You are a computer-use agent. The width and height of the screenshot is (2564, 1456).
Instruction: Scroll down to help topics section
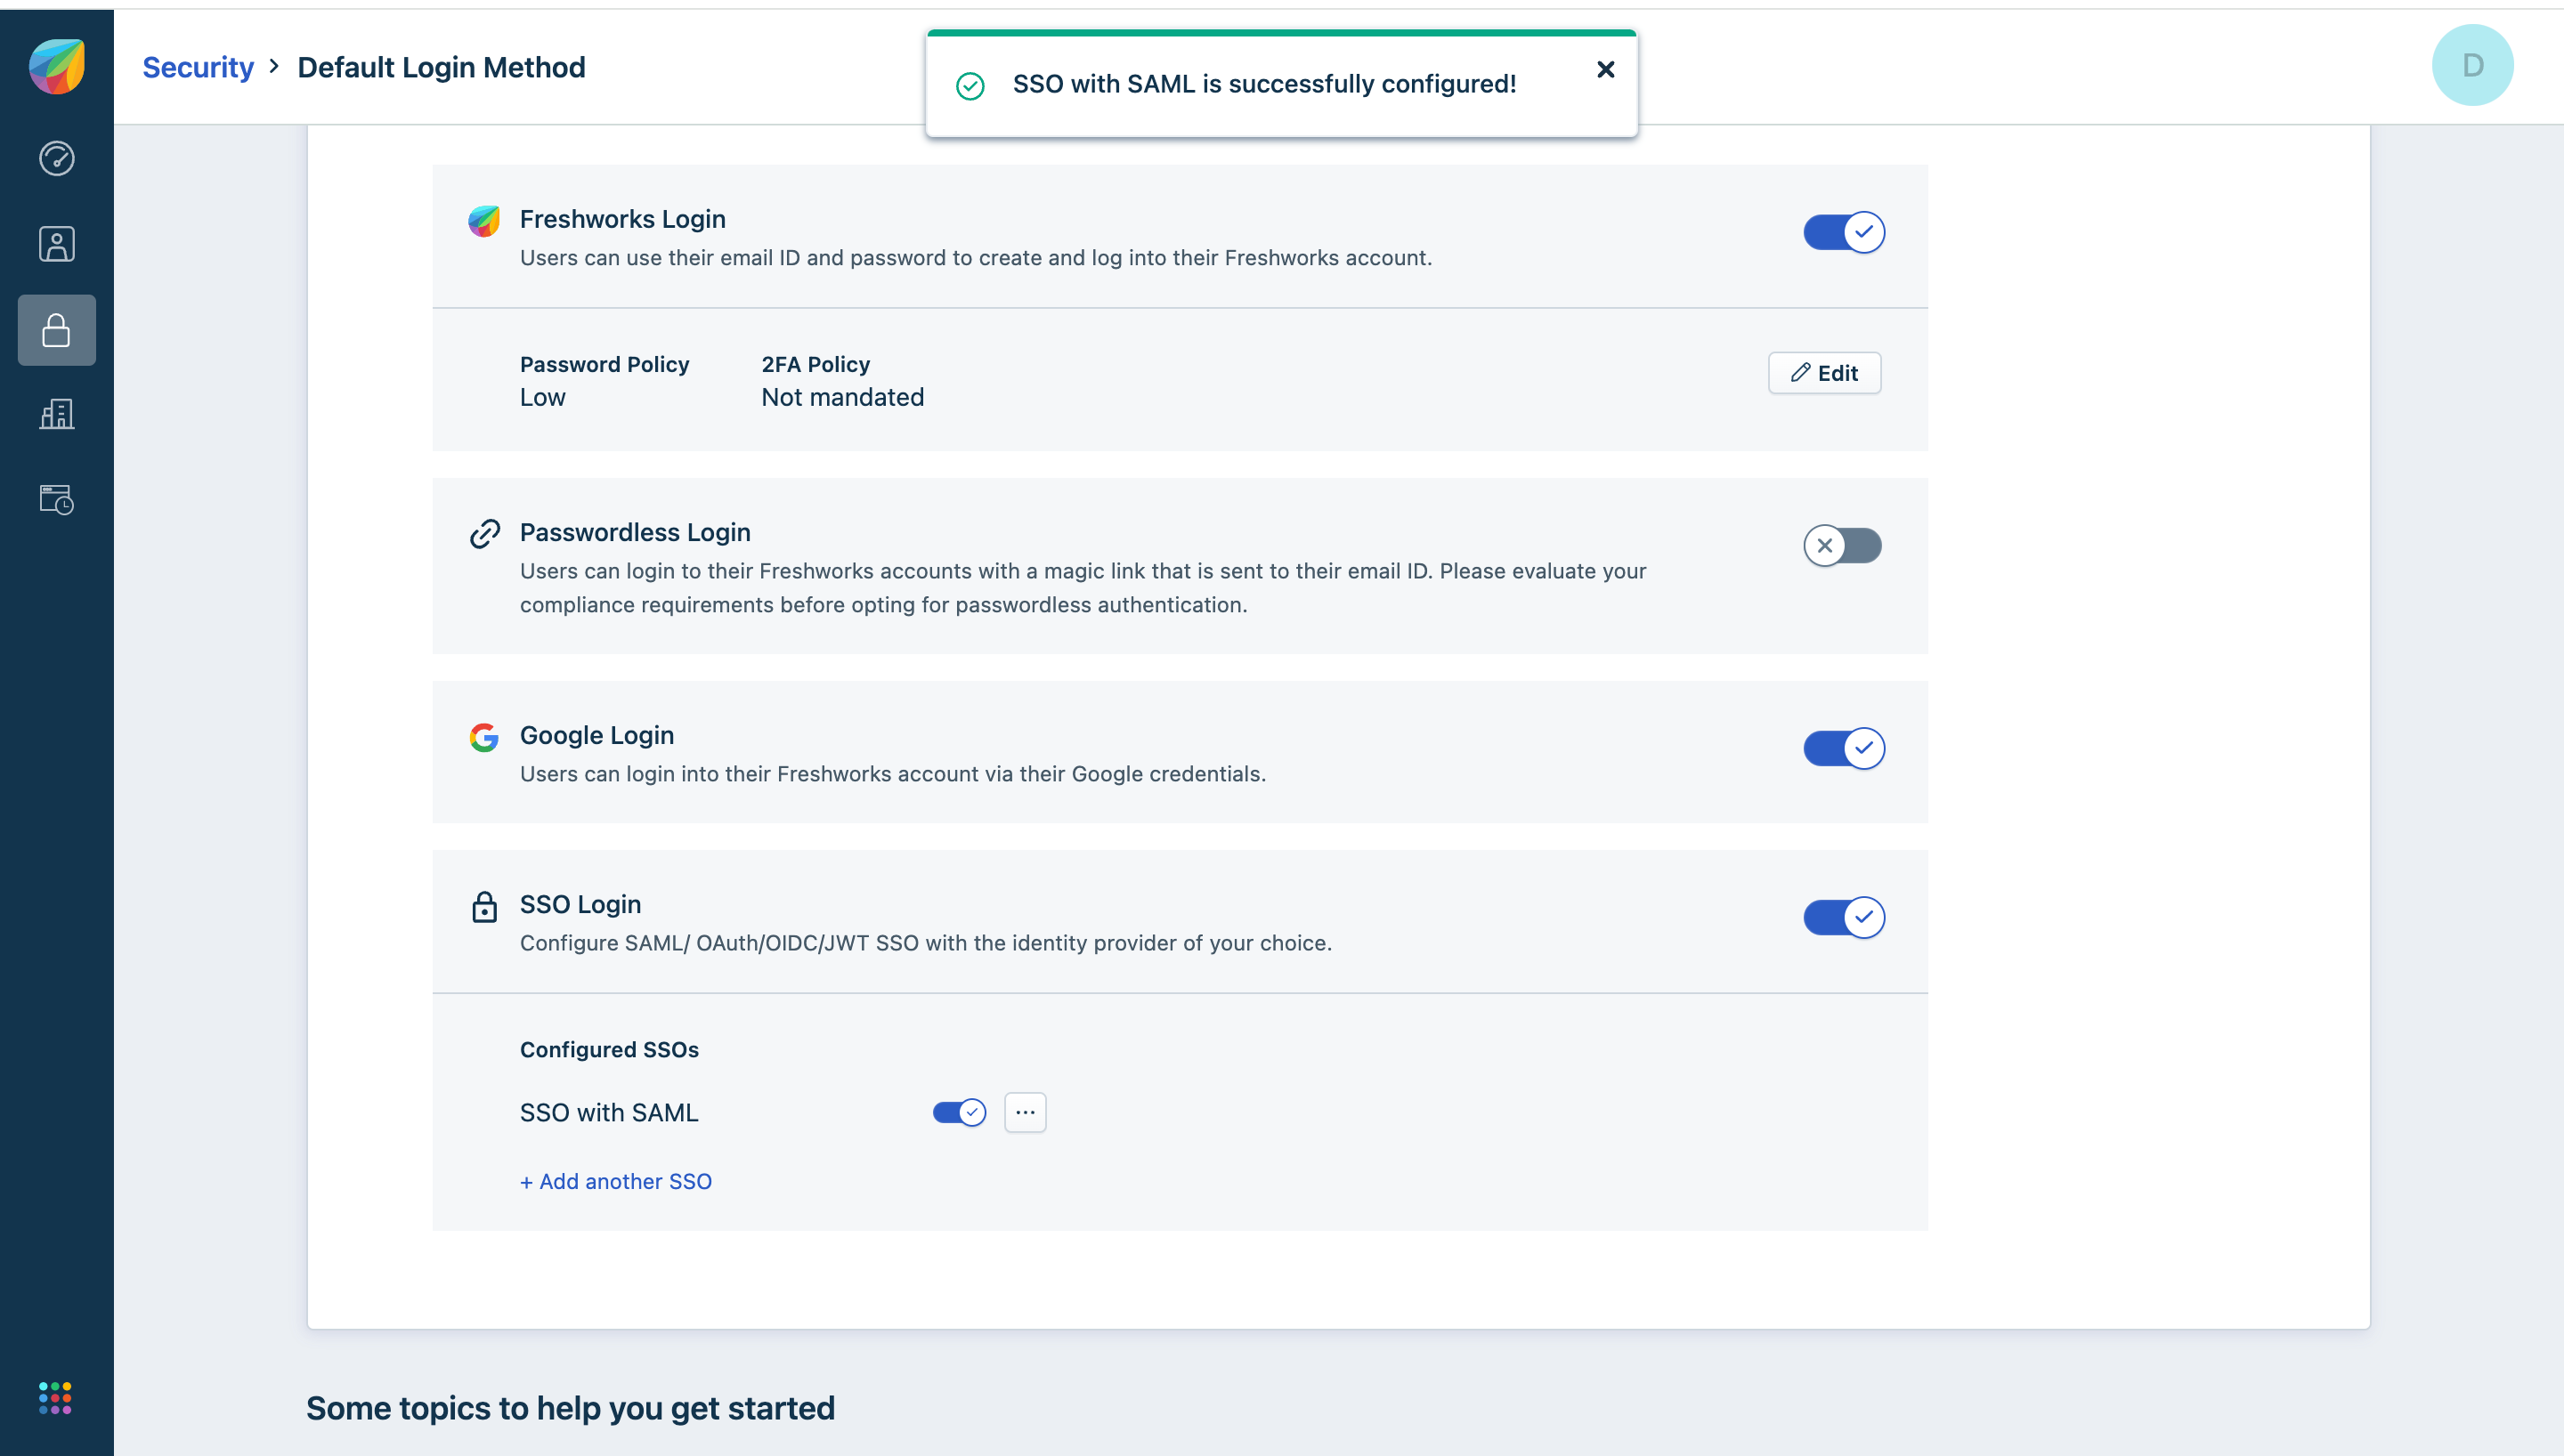(569, 1407)
